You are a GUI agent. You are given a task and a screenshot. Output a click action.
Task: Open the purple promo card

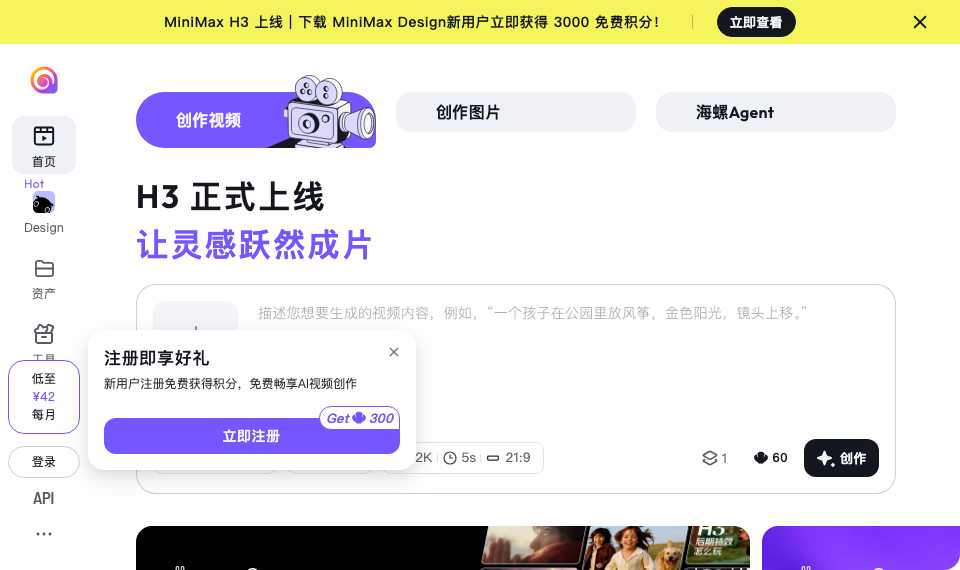pos(861,548)
